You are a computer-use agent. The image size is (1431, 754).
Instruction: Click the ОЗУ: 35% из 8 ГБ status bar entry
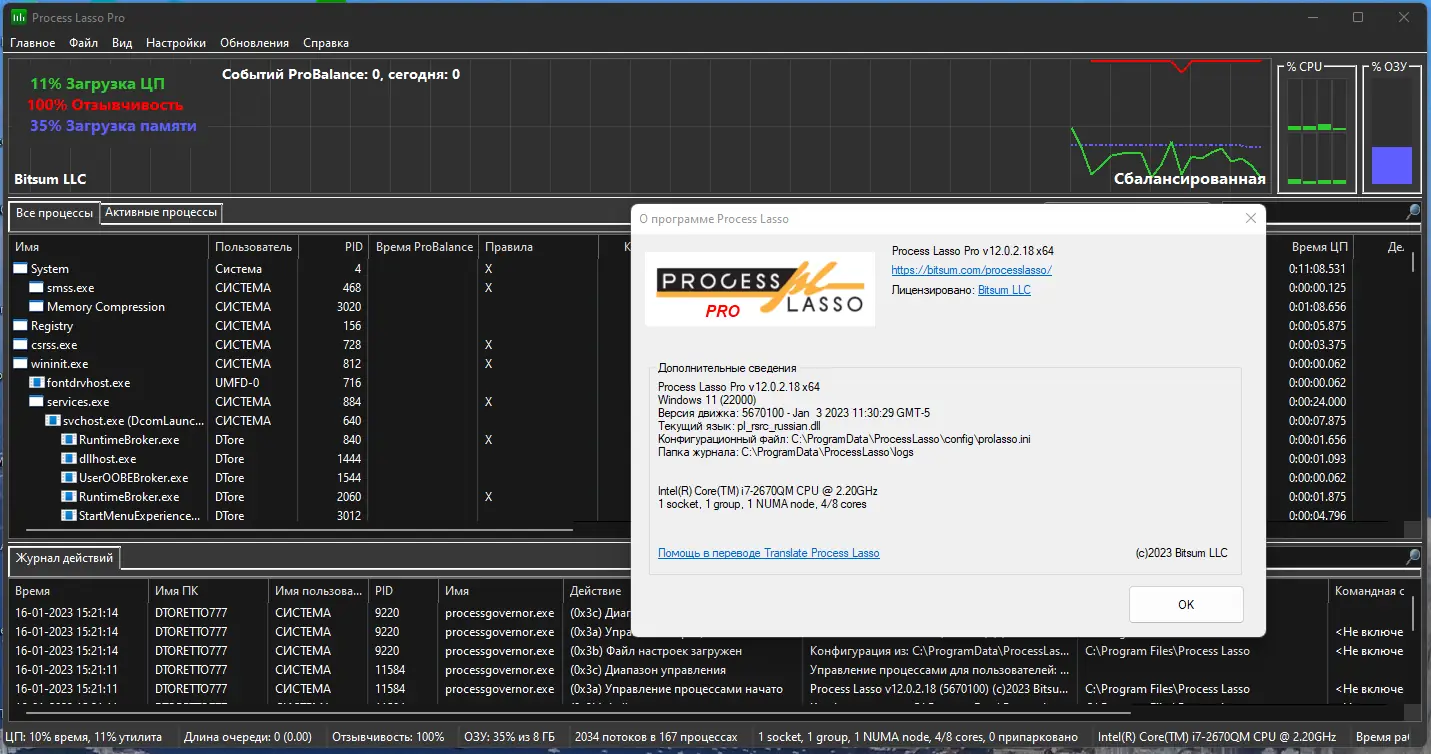pyautogui.click(x=508, y=737)
